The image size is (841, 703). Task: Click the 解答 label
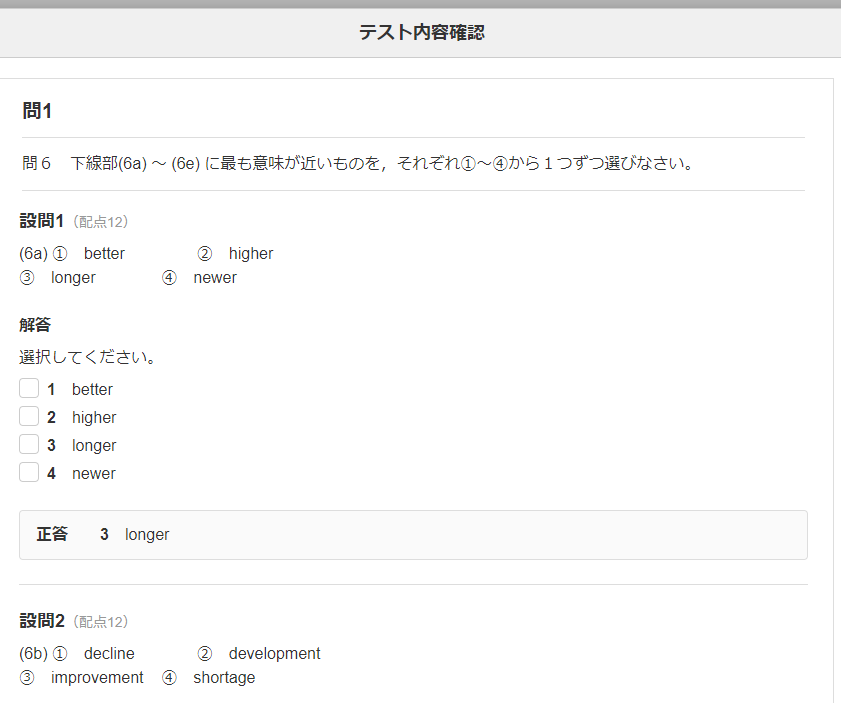(x=35, y=325)
